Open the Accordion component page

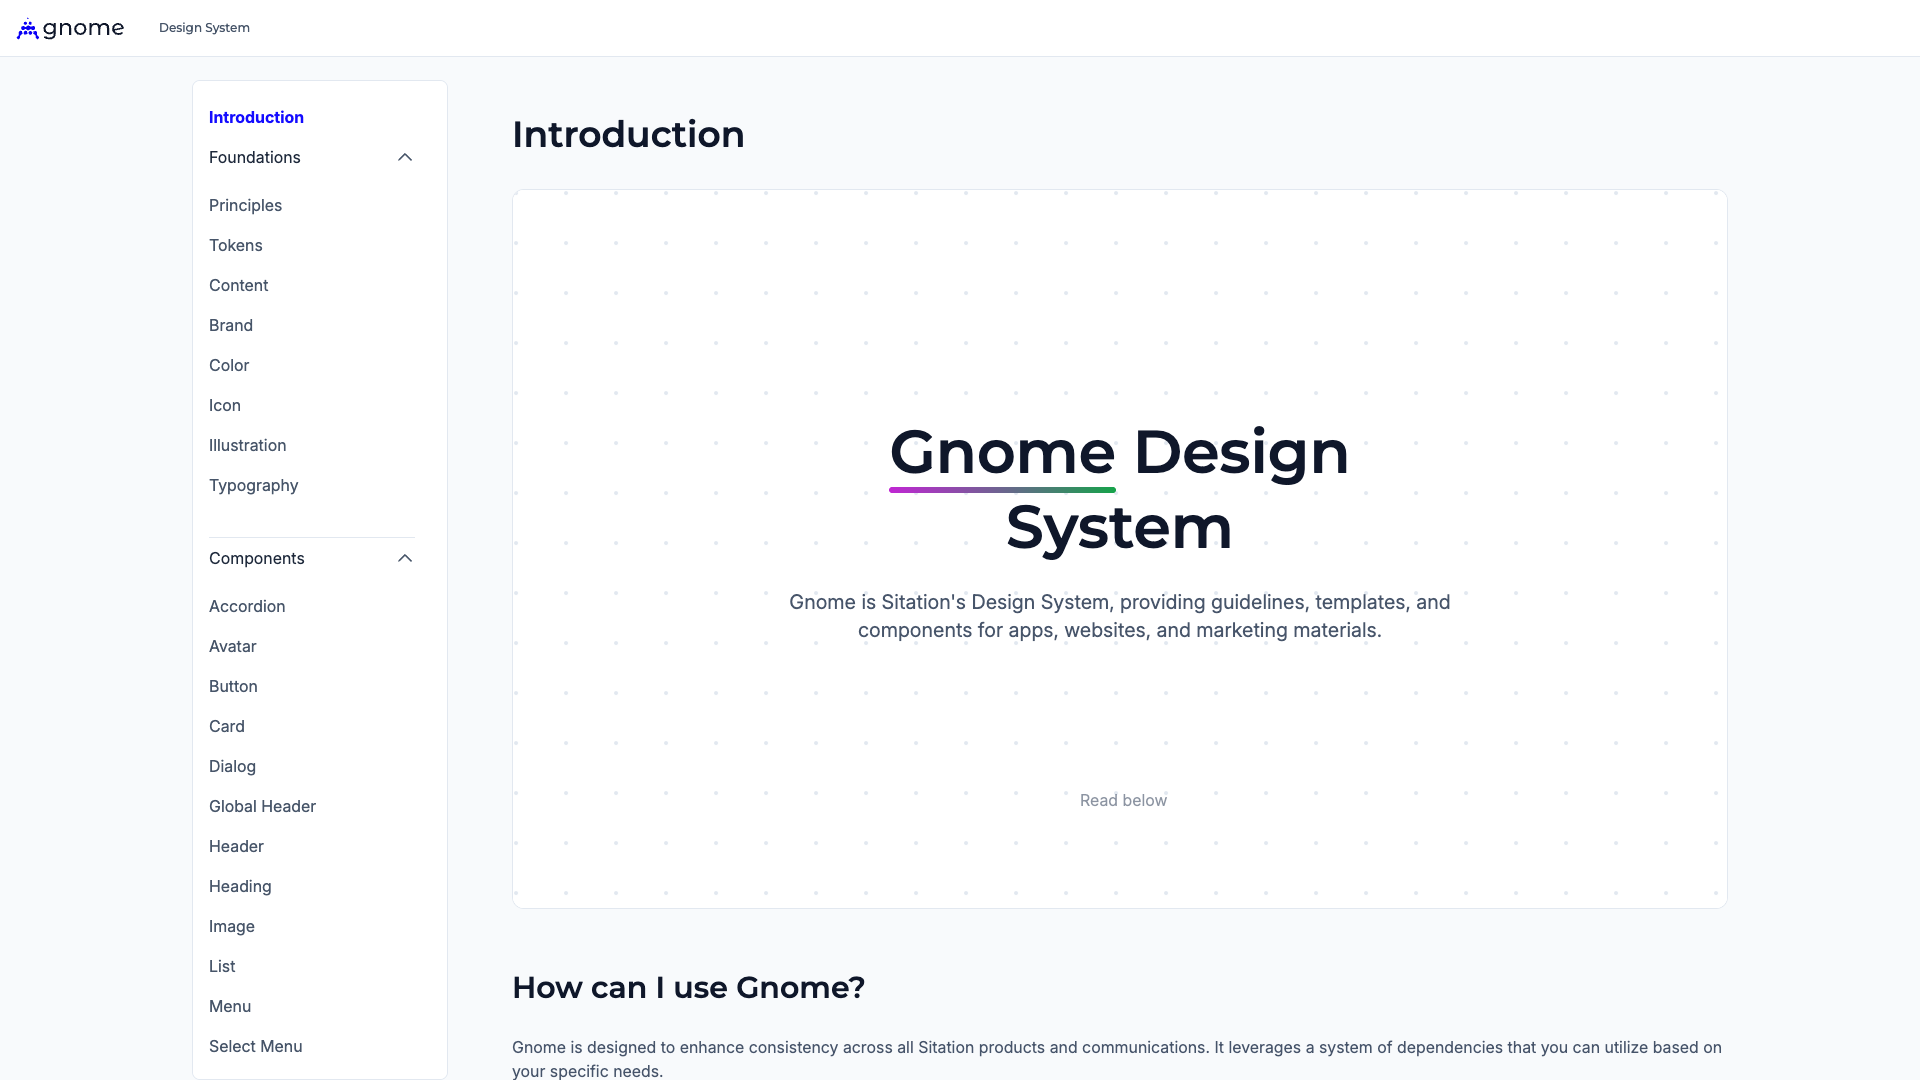(247, 606)
